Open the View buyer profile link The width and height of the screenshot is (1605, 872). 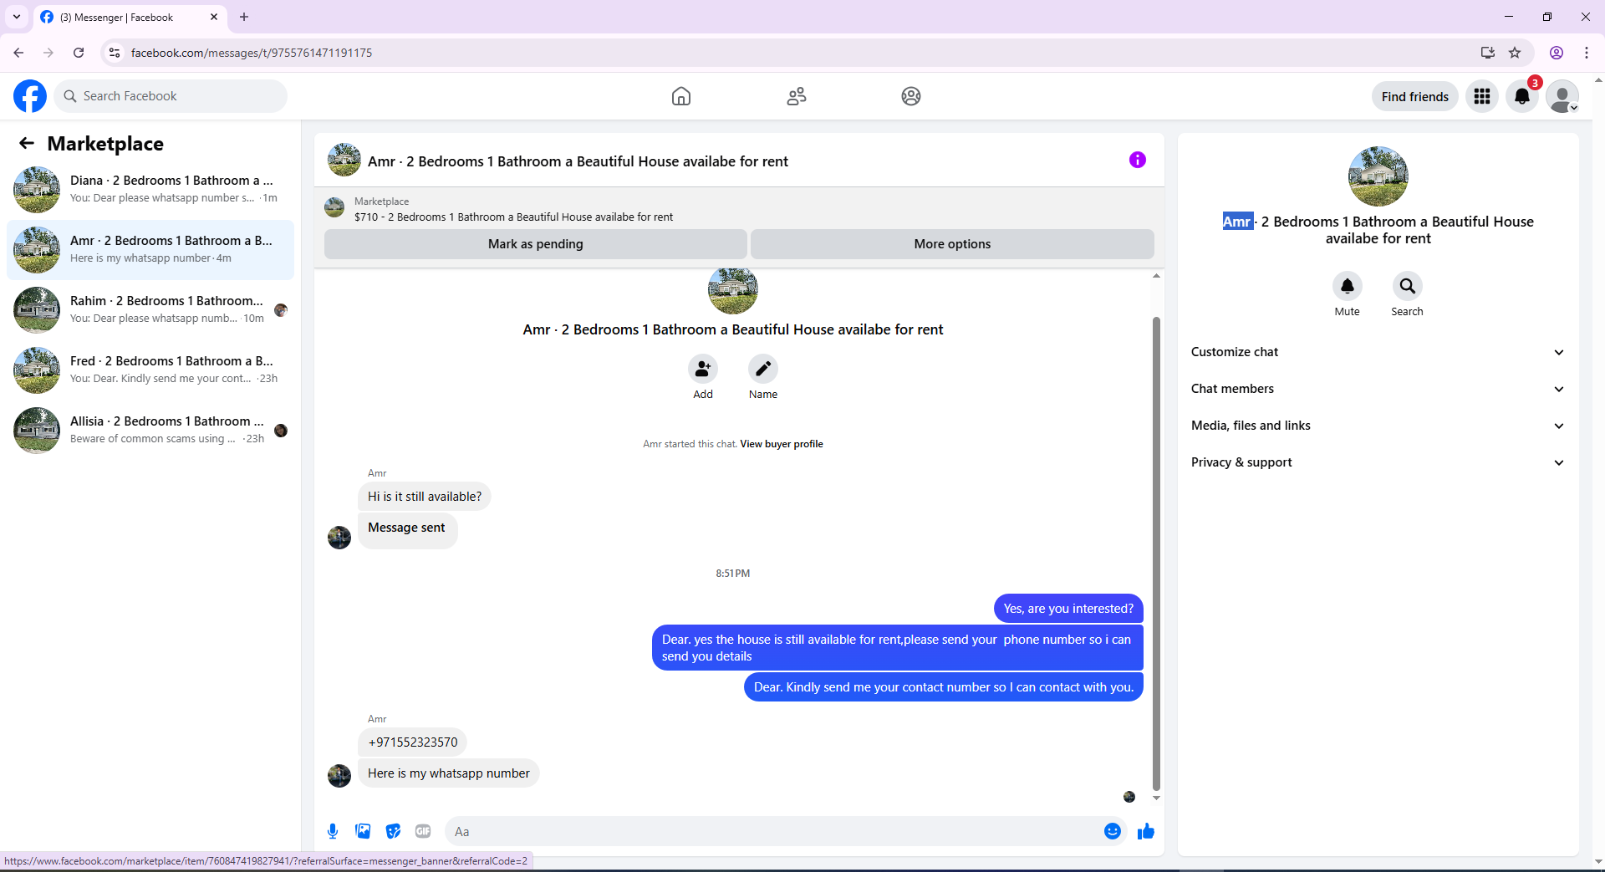click(x=781, y=444)
